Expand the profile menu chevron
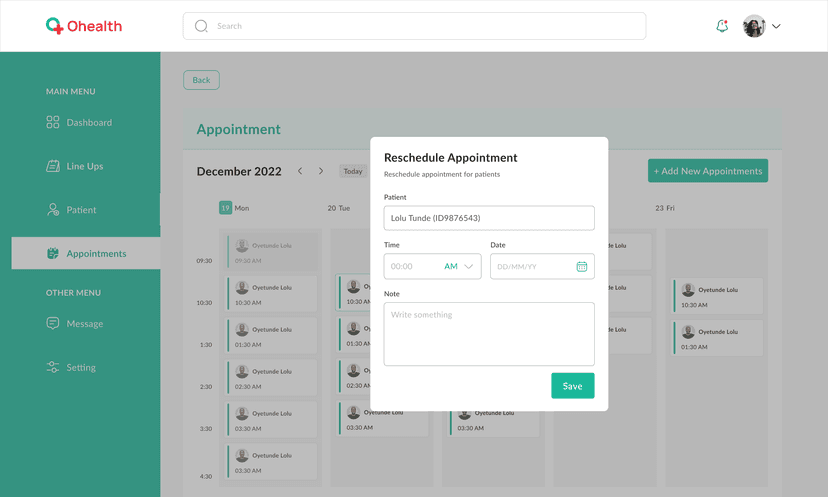This screenshot has height=497, width=828. click(x=776, y=26)
